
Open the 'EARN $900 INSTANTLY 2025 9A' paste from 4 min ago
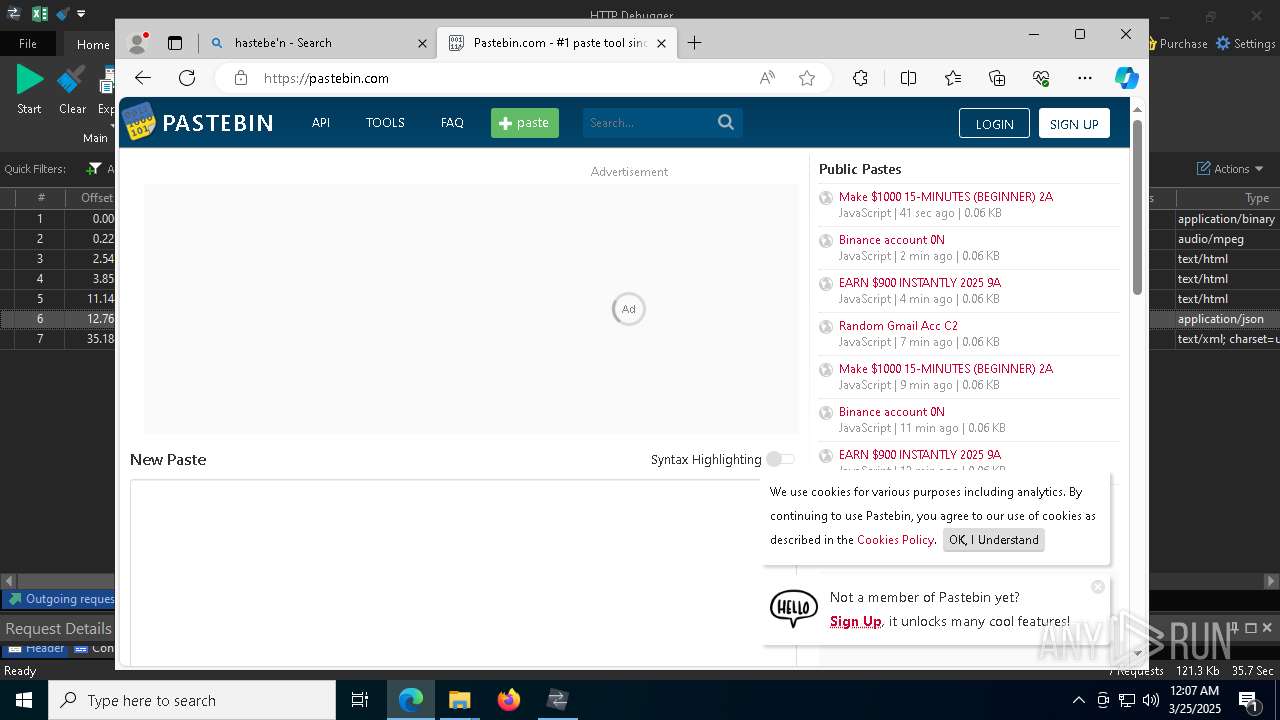coord(920,283)
